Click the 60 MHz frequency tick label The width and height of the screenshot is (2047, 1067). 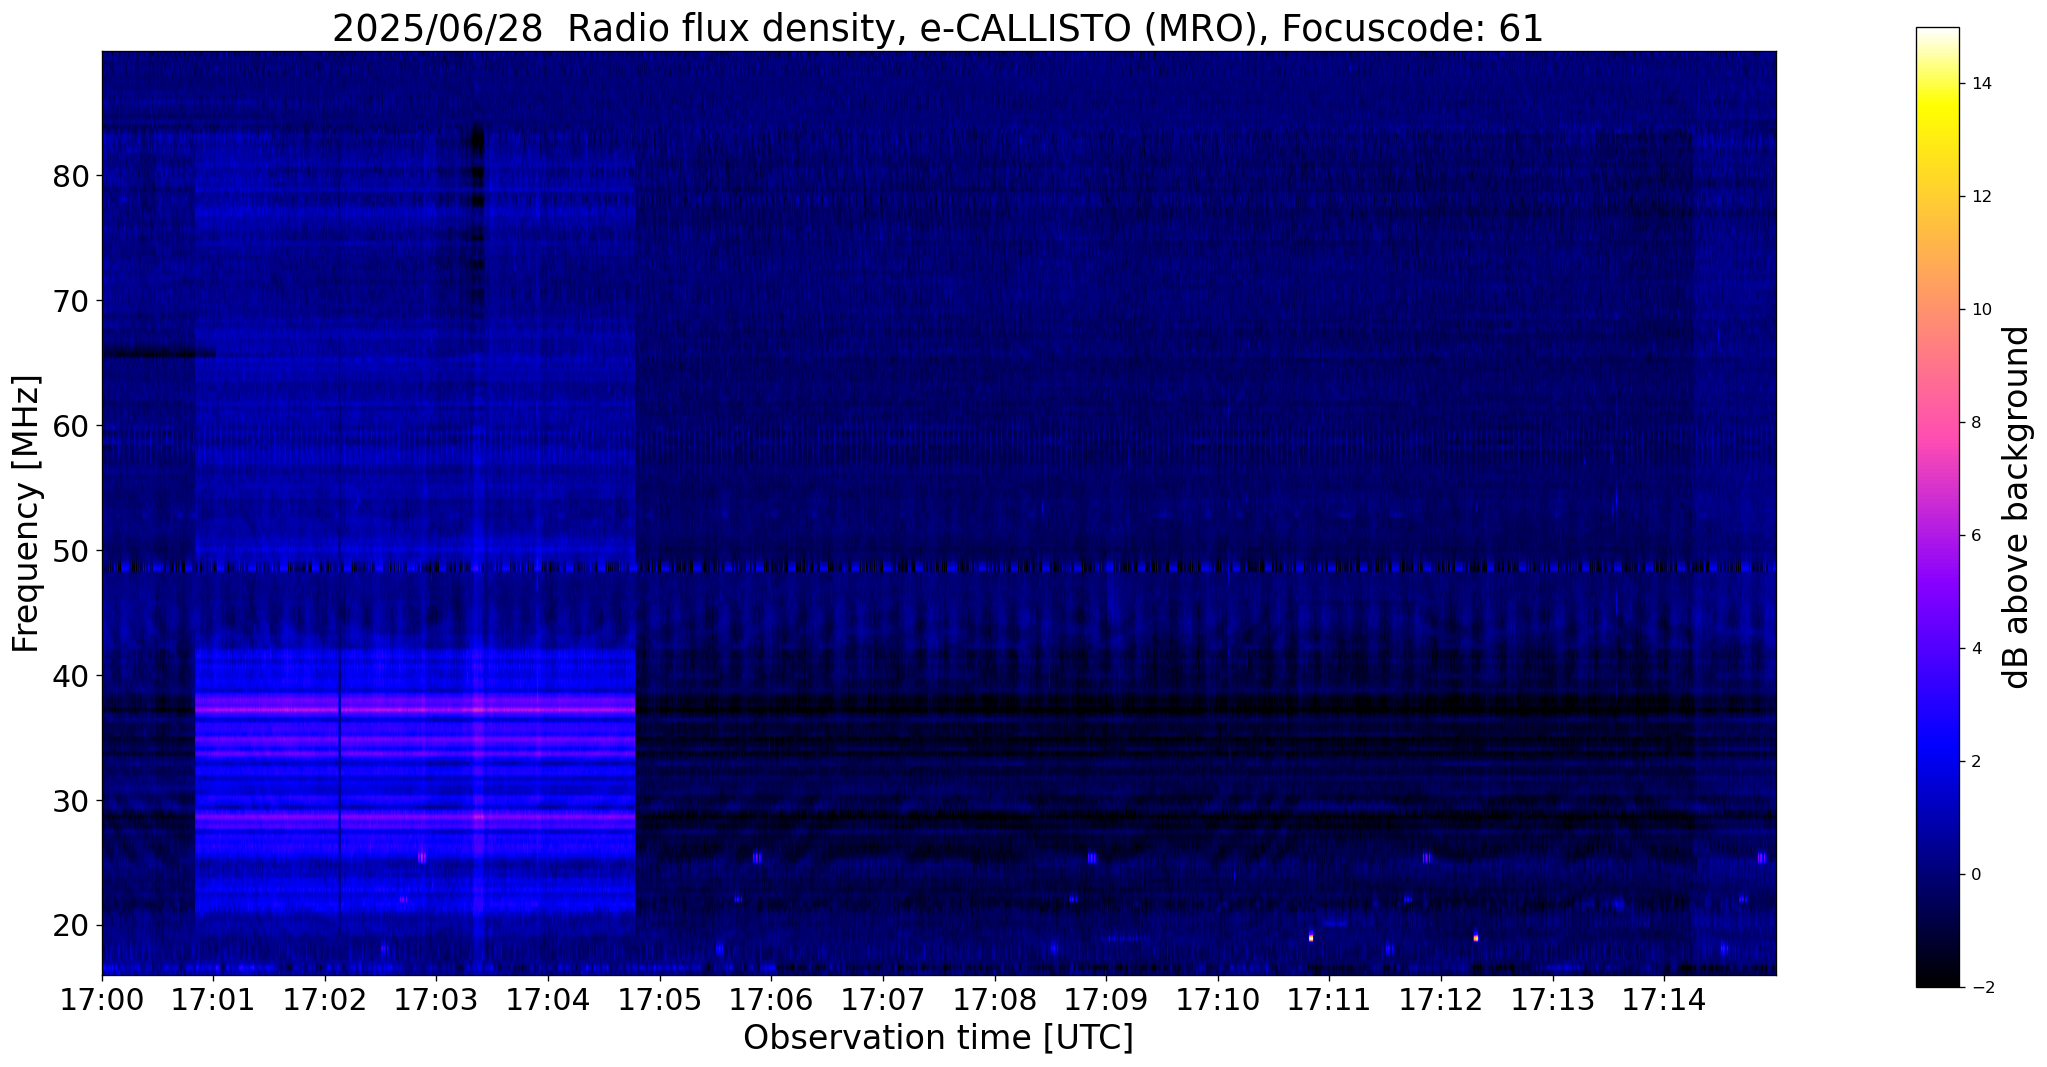pyautogui.click(x=71, y=426)
